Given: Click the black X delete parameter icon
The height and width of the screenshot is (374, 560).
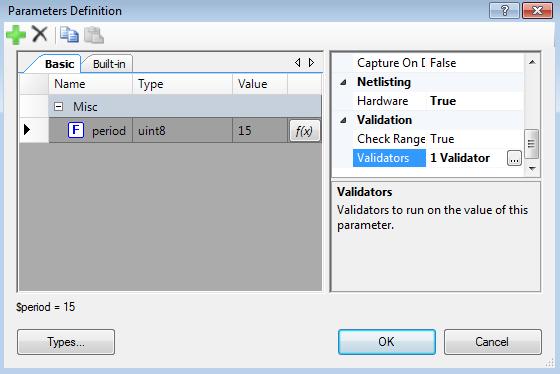Looking at the screenshot, I should (40, 34).
